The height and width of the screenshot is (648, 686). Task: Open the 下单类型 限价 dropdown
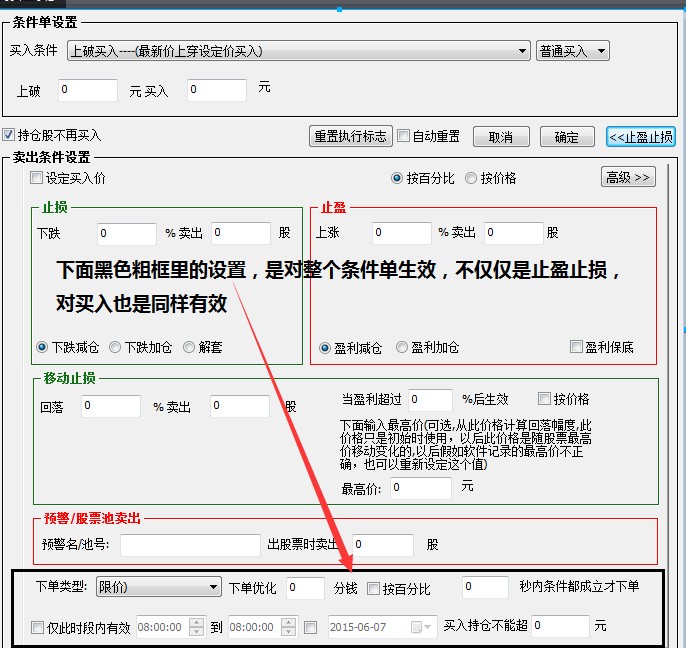[x=158, y=587]
